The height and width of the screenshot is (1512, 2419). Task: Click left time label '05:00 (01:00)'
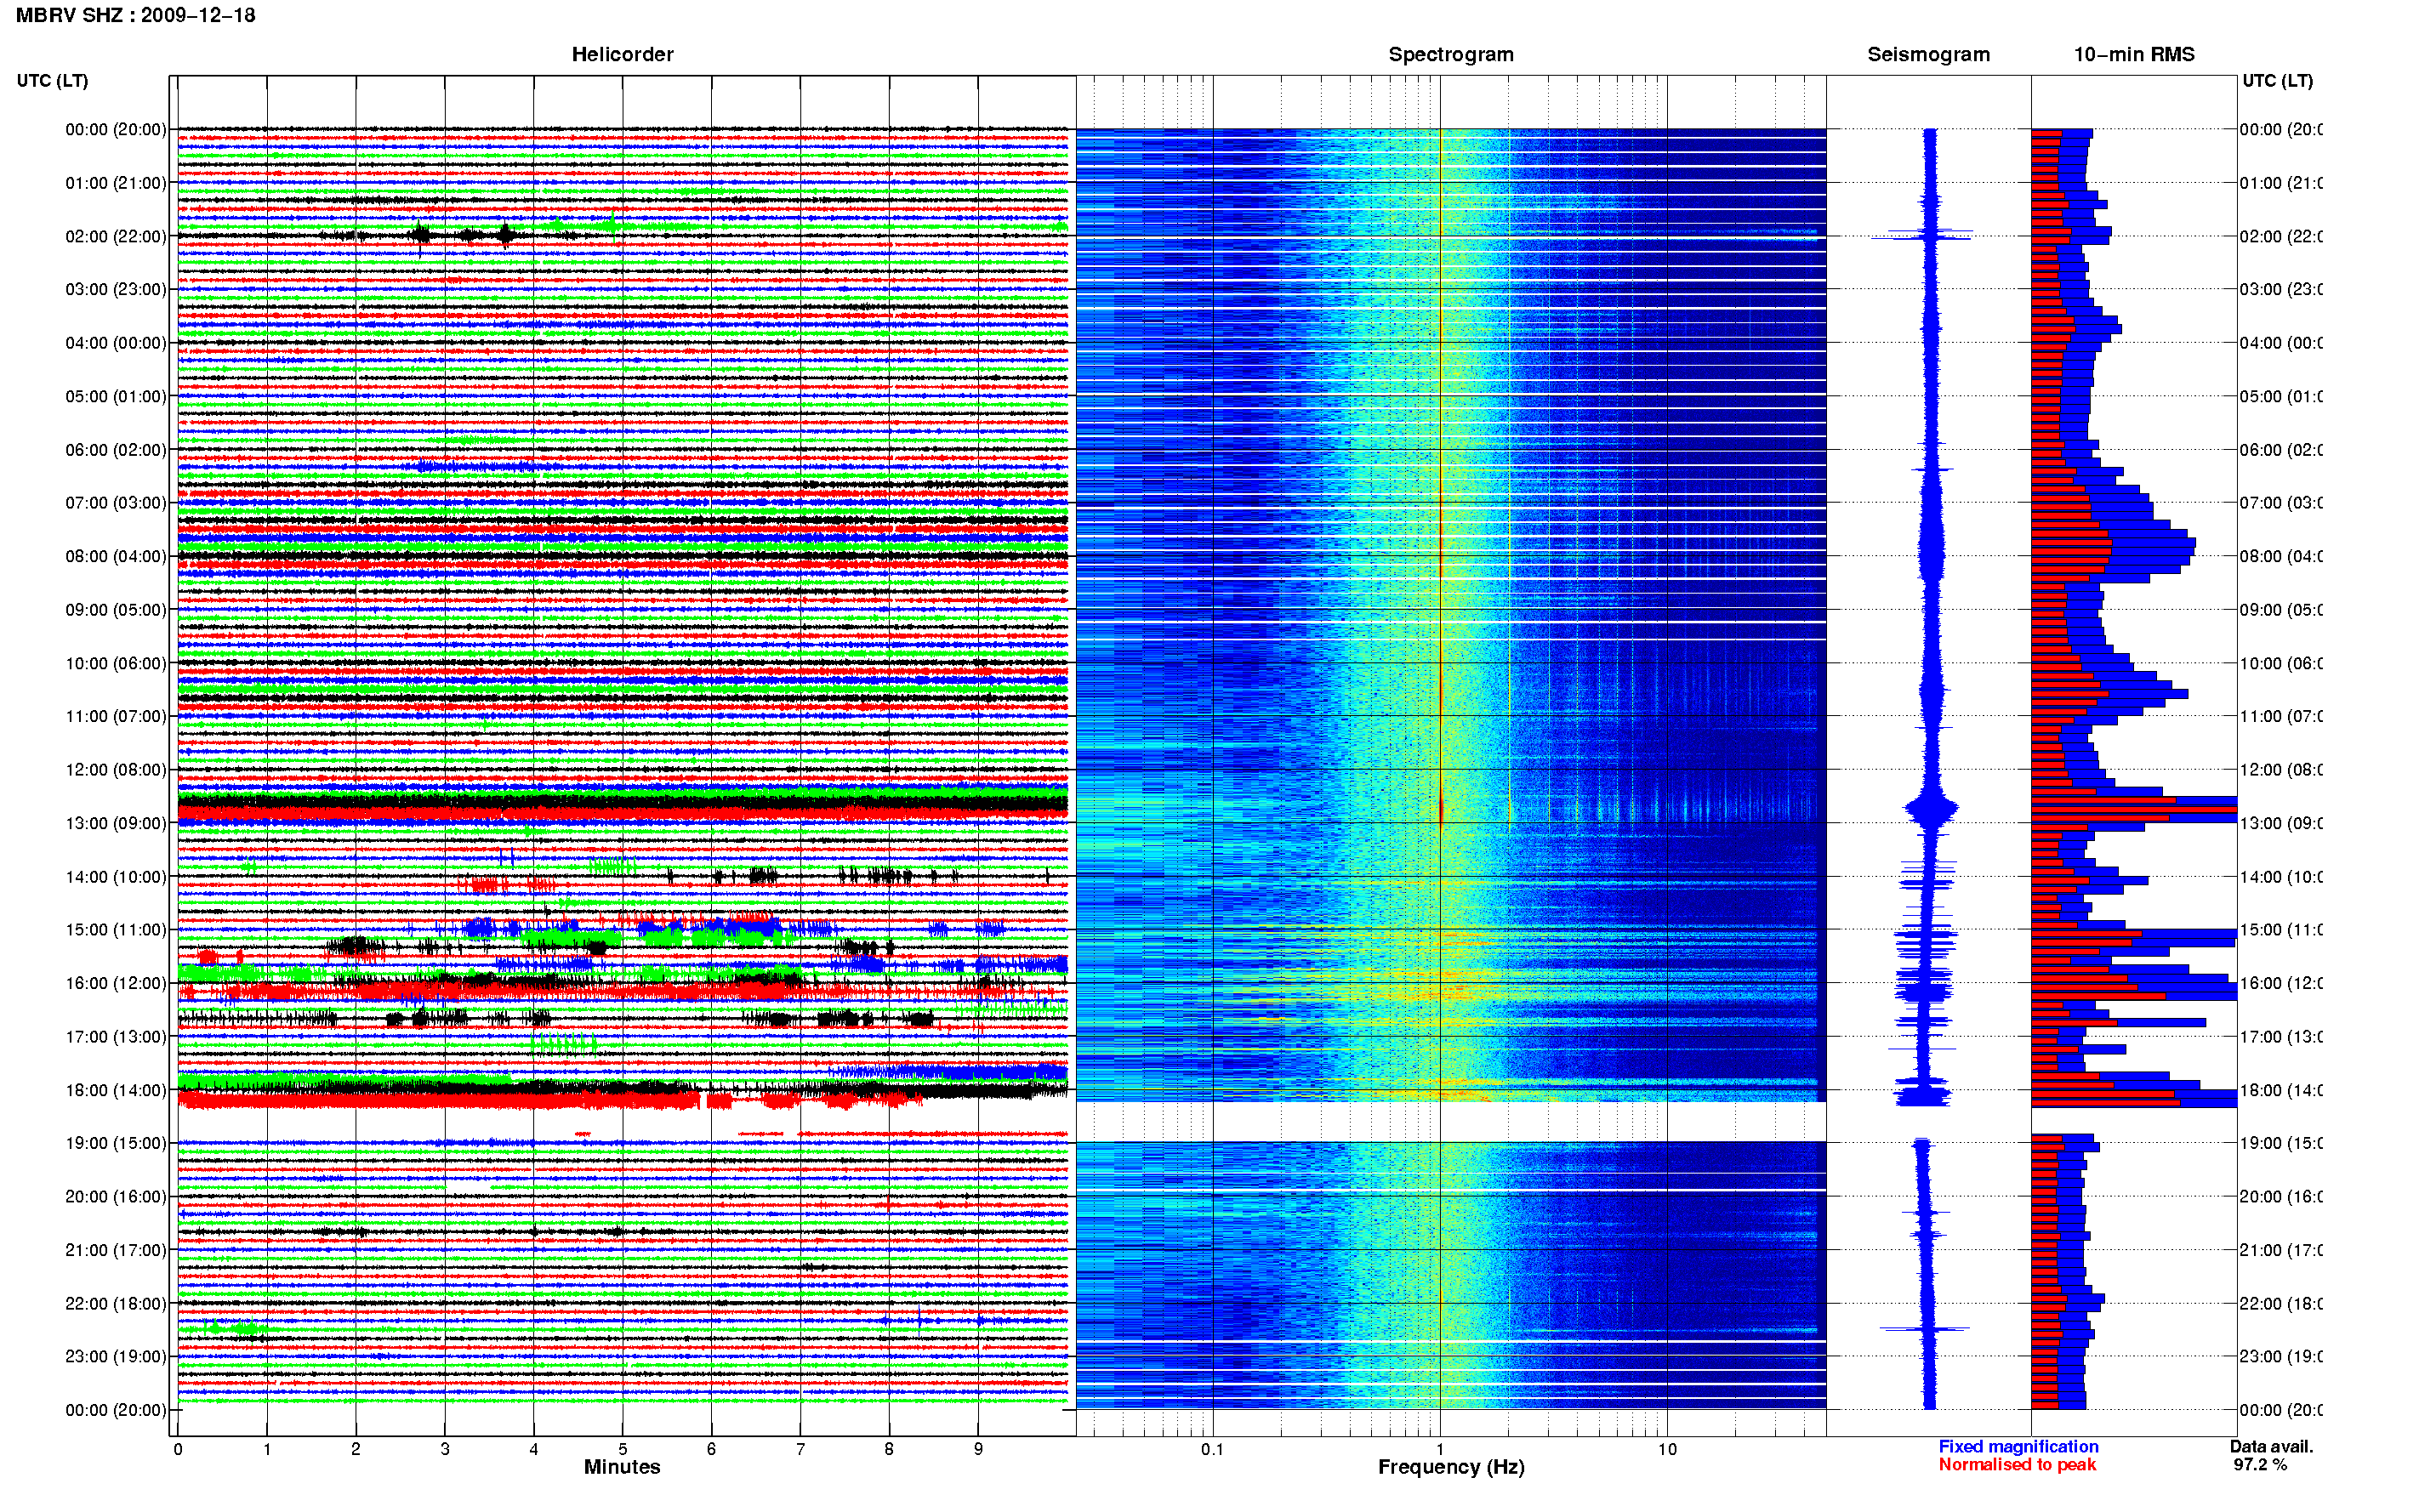point(116,396)
